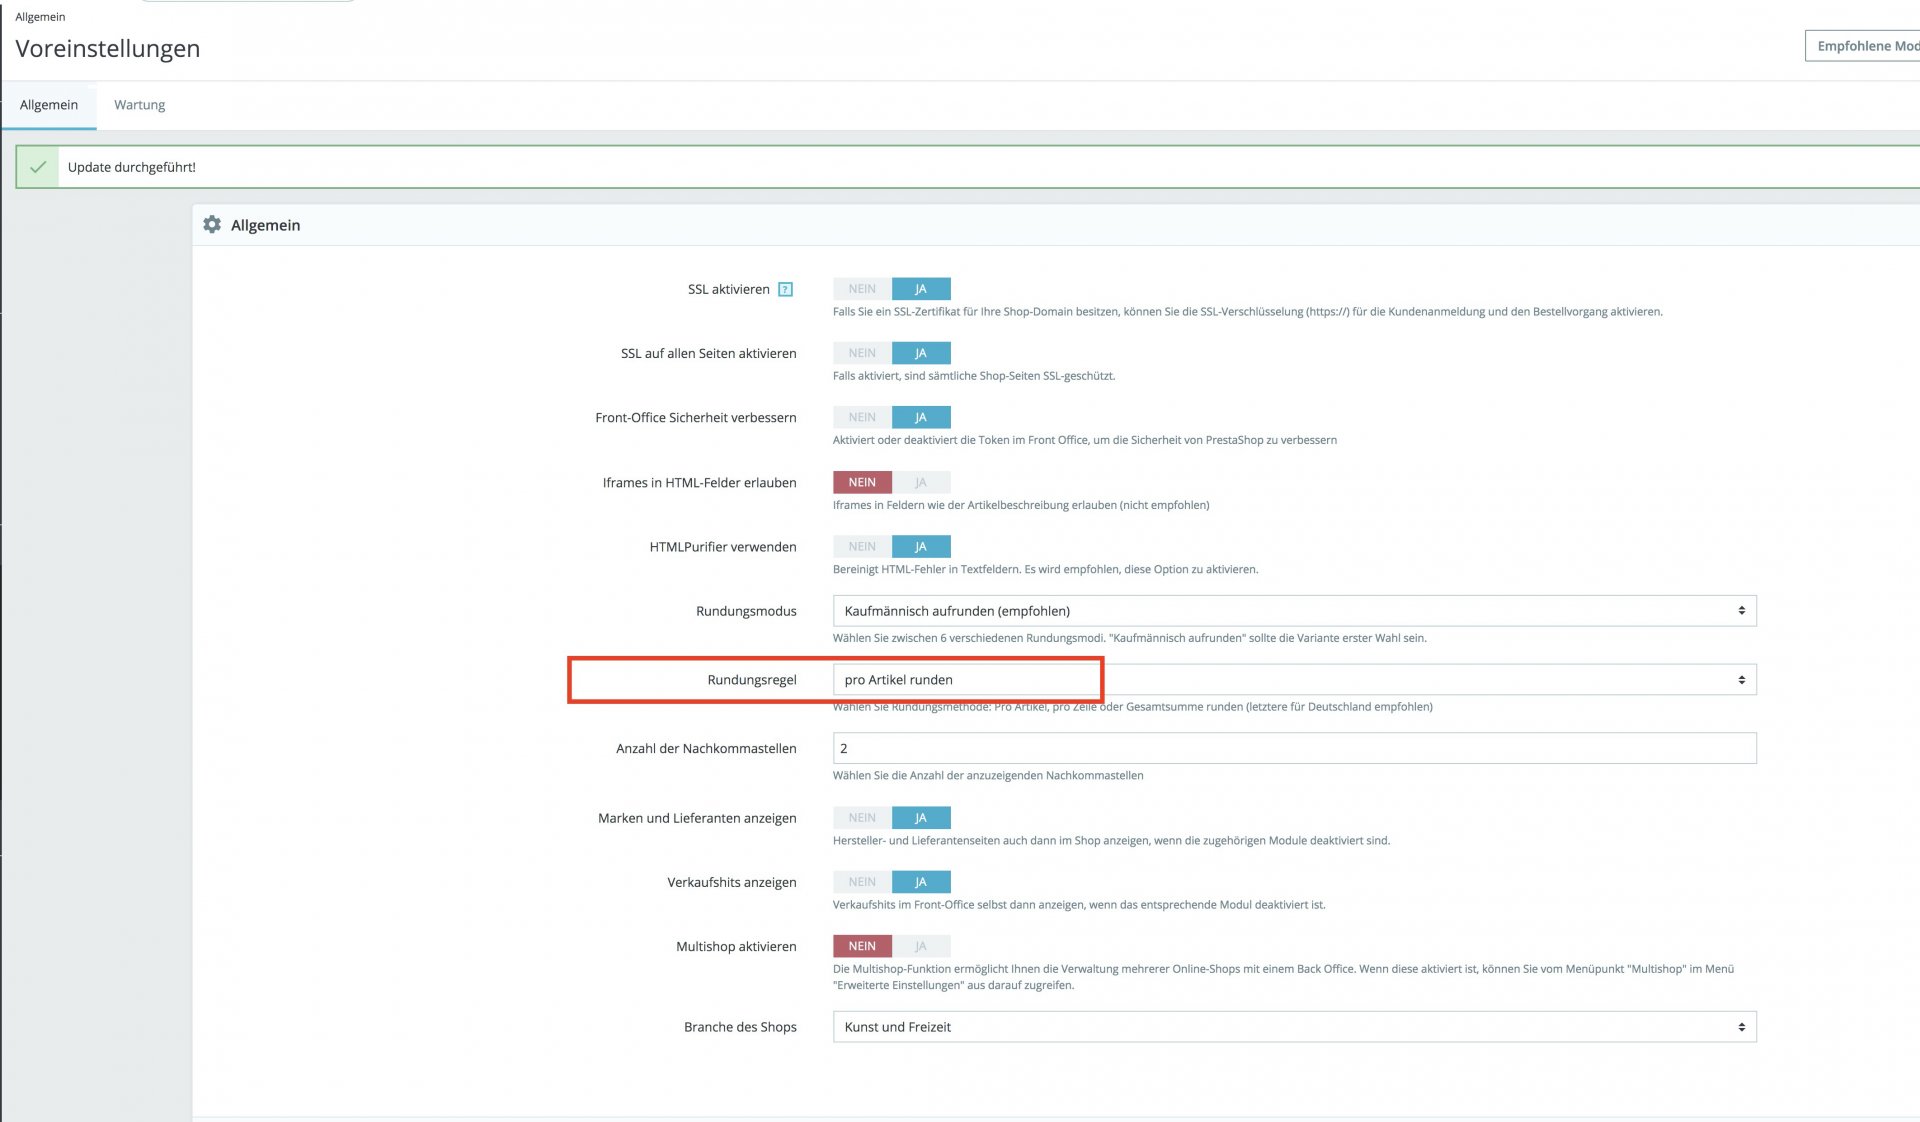1920x1122 pixels.
Task: Enable Iframes in HTML-Felder with JA
Action: coord(921,482)
